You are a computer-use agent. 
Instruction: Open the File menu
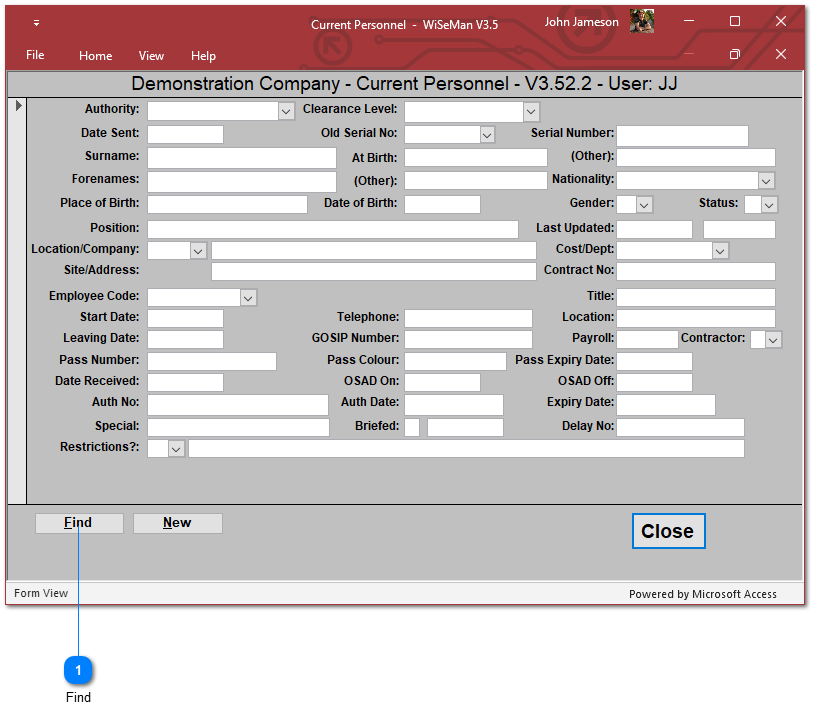click(x=35, y=55)
